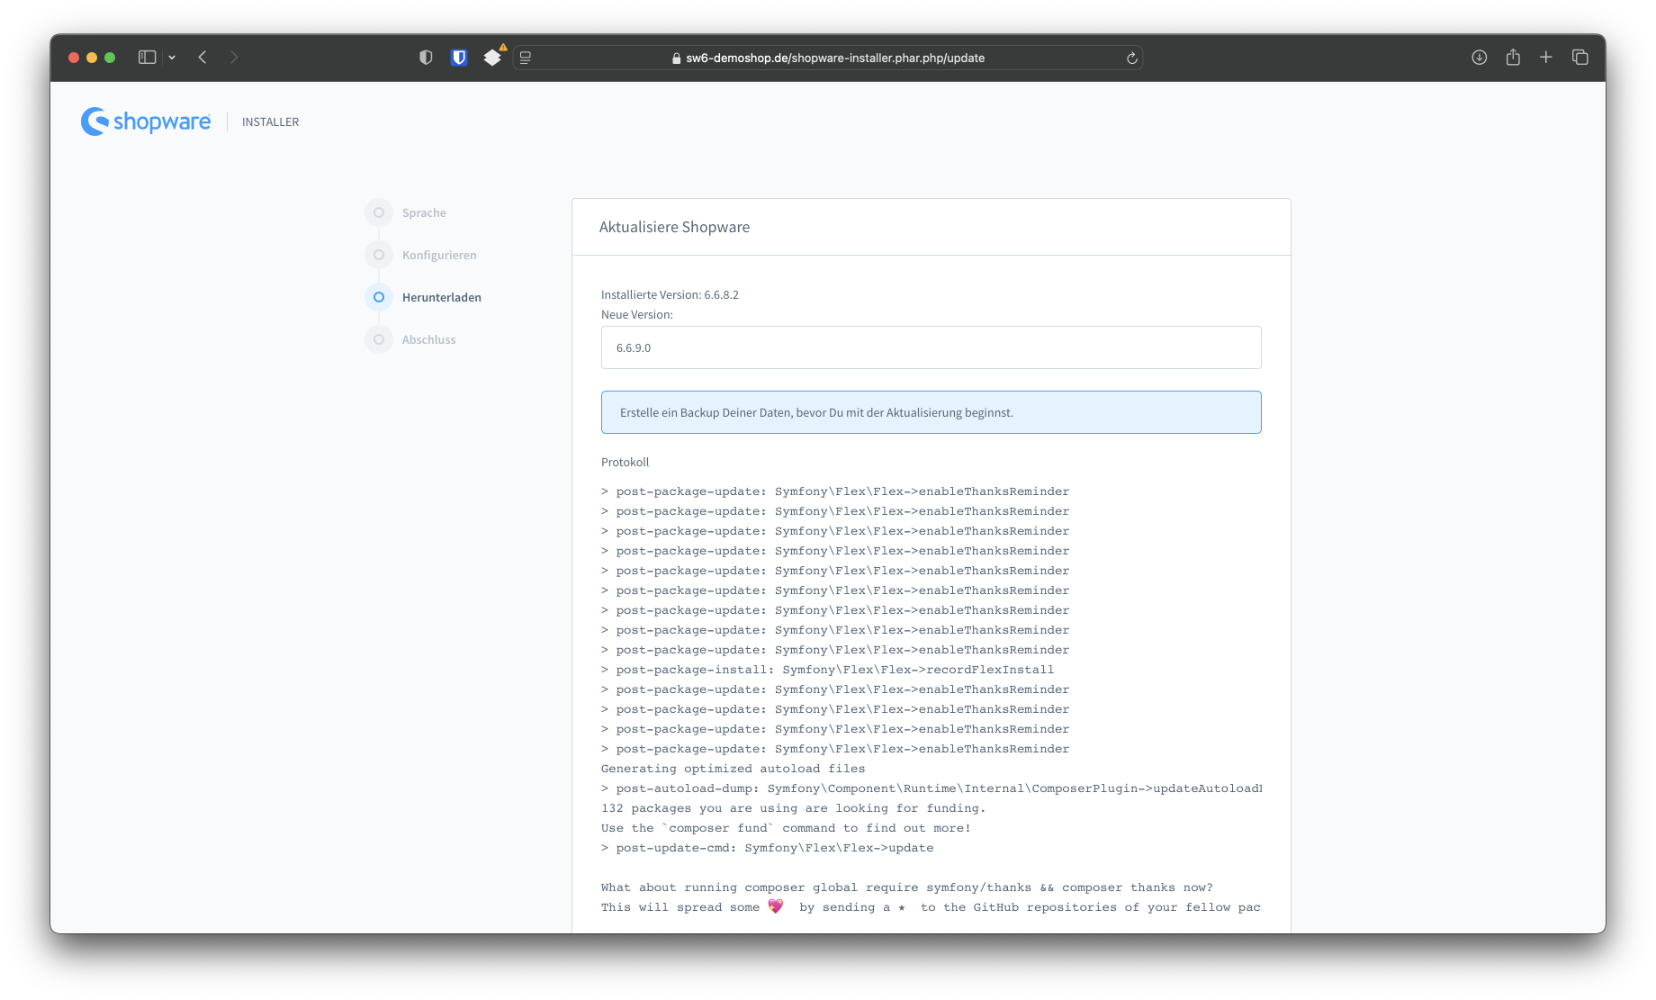This screenshot has width=1656, height=1000.
Task: Click the privacy report shield icon
Action: tap(426, 58)
